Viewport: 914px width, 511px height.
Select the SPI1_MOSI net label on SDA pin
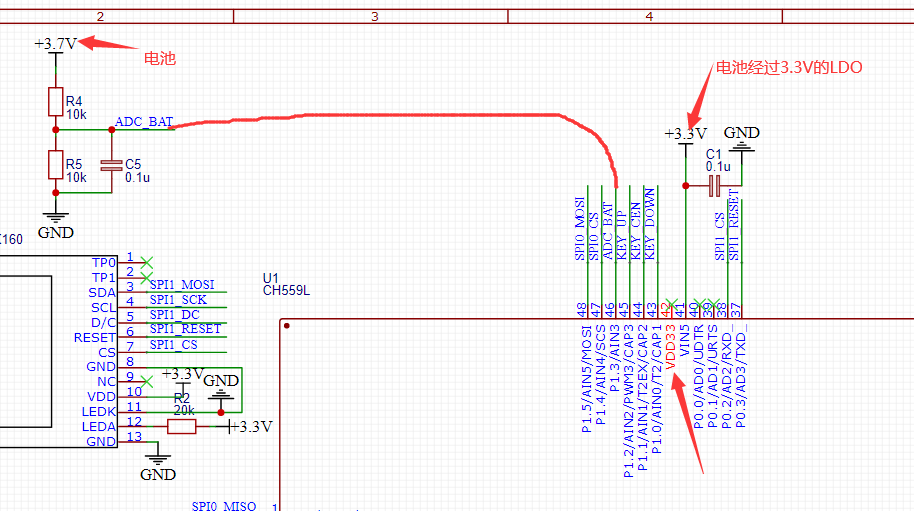pyautogui.click(x=182, y=285)
